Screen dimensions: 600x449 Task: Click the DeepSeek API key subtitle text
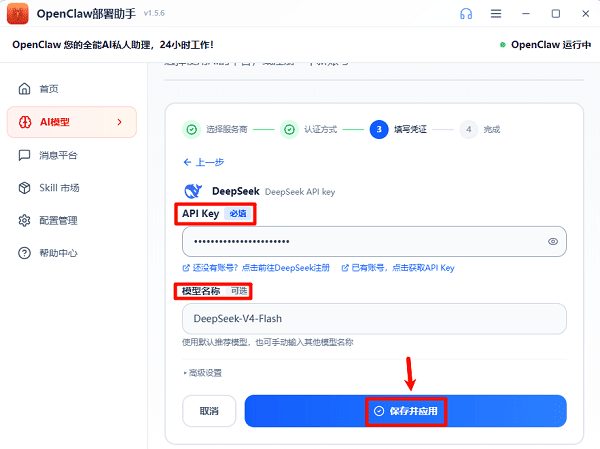(x=300, y=192)
